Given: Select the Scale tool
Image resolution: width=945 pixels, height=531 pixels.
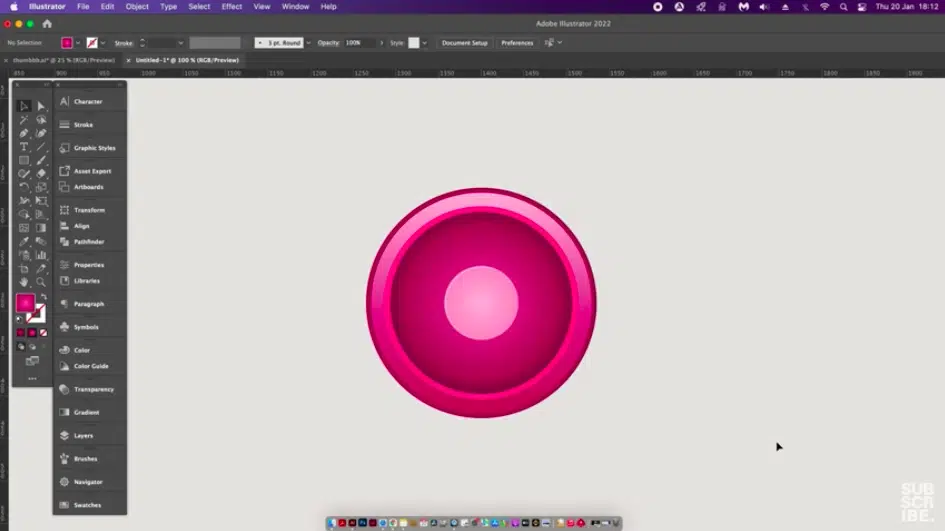Looking at the screenshot, I should click(x=41, y=187).
